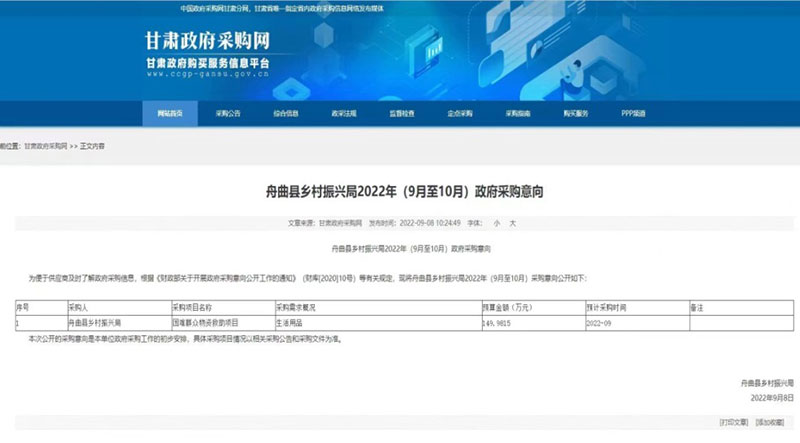The width and height of the screenshot is (800, 443).
Task: Open the PPP频道 navigation item
Action: point(634,114)
